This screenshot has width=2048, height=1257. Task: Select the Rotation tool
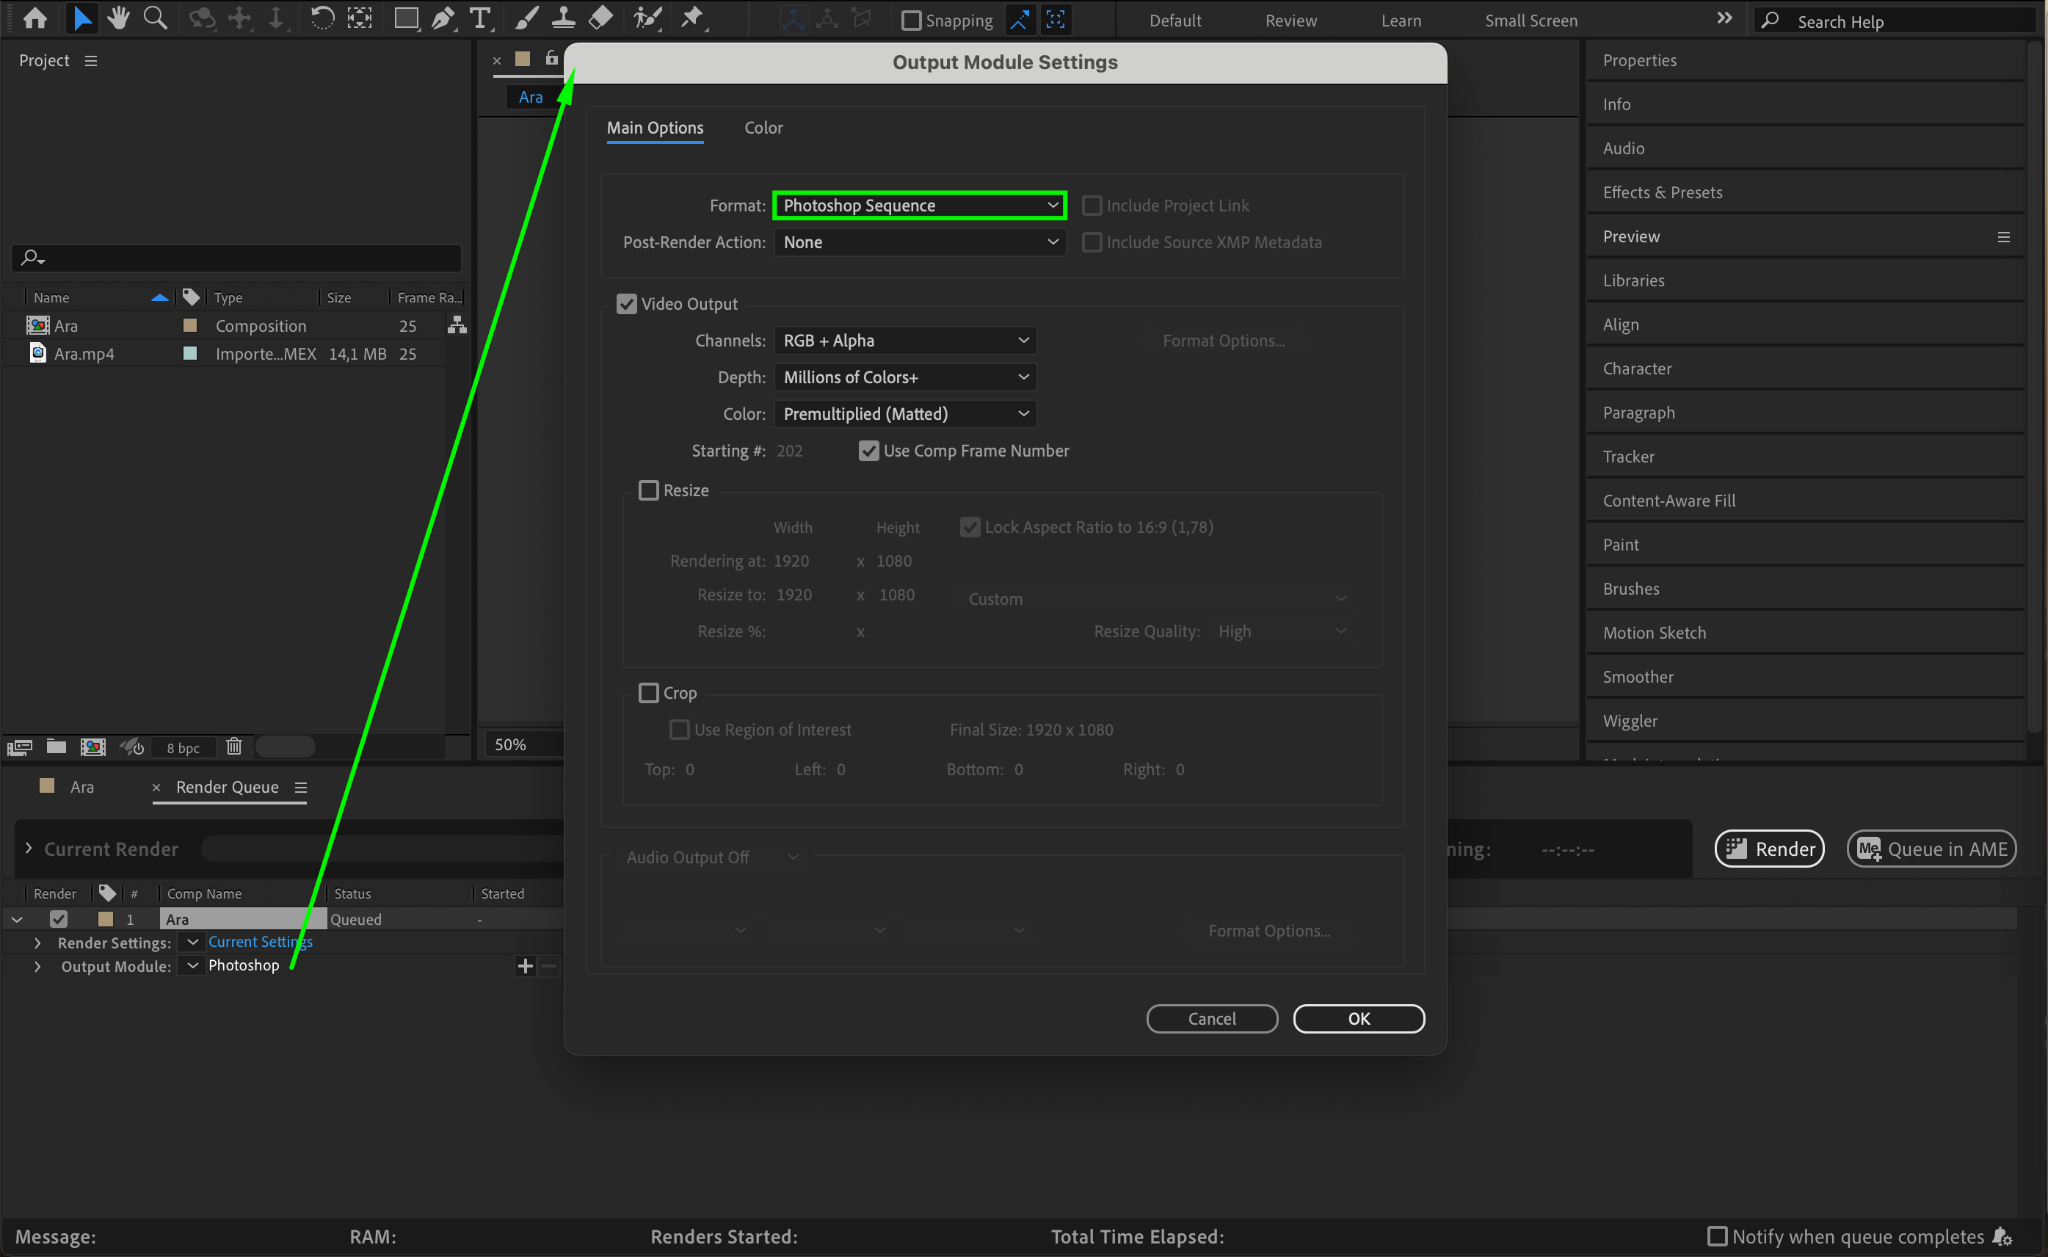click(322, 18)
